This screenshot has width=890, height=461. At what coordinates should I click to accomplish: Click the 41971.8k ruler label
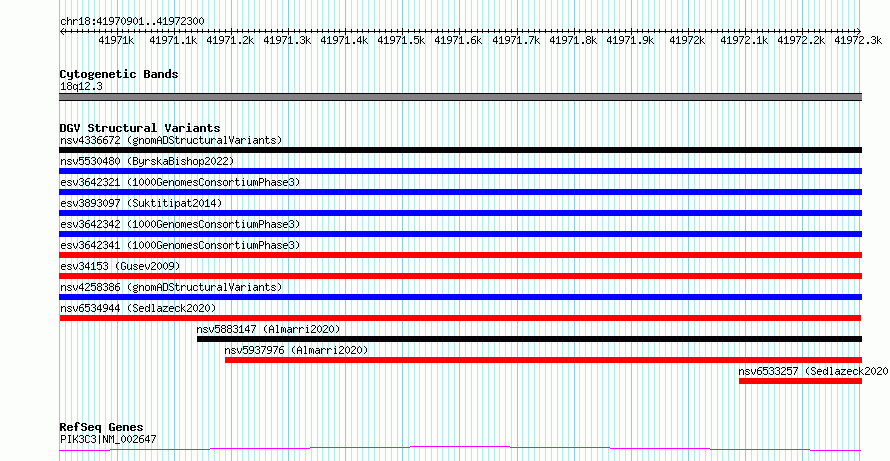coord(573,40)
